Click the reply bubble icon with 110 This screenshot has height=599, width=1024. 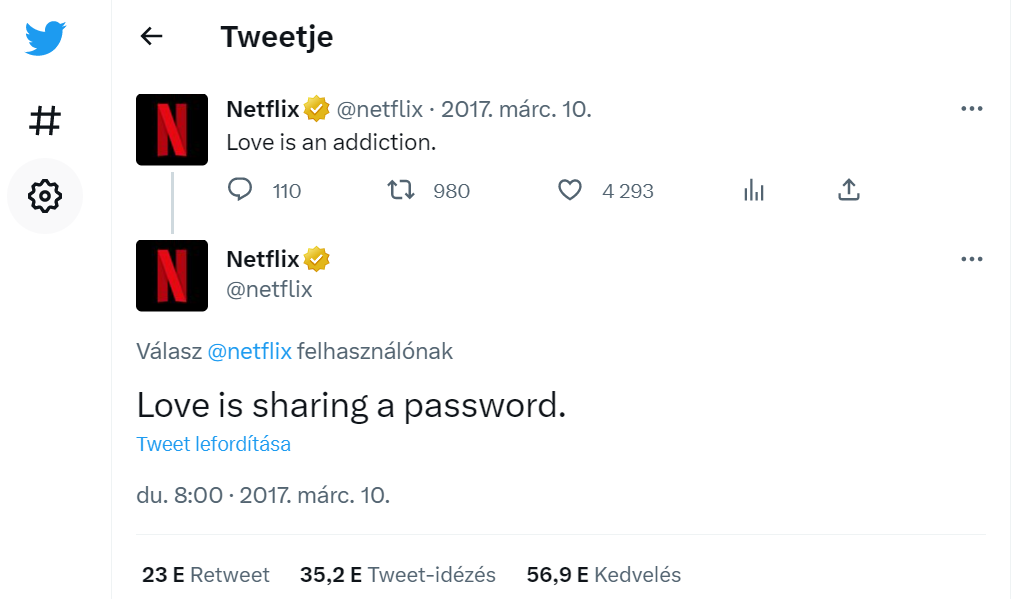click(x=240, y=189)
